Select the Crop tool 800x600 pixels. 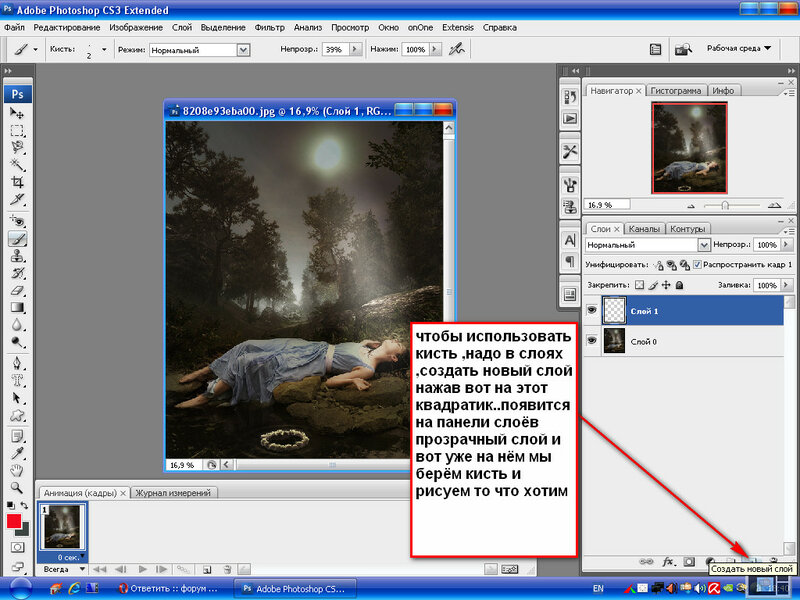[17, 182]
